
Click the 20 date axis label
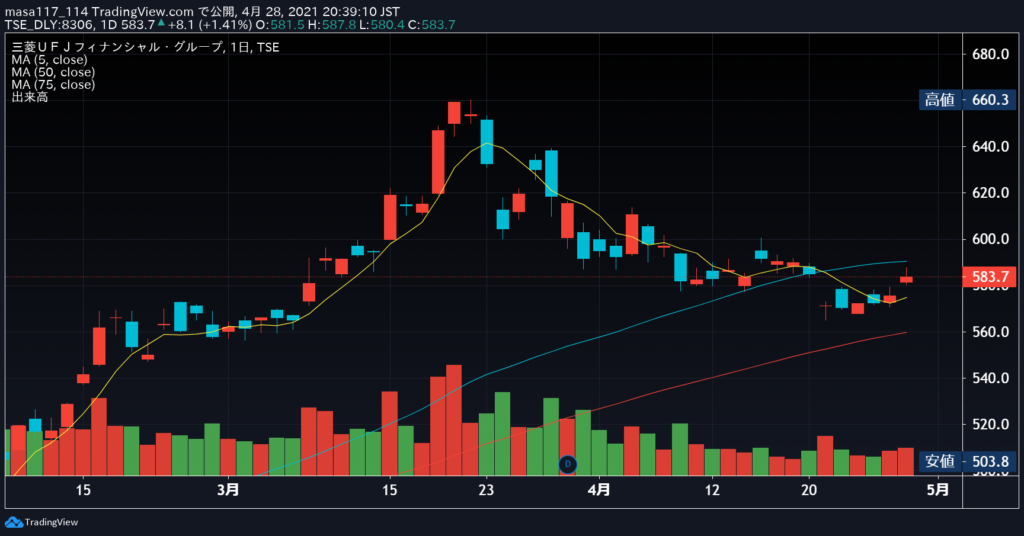[x=809, y=490]
